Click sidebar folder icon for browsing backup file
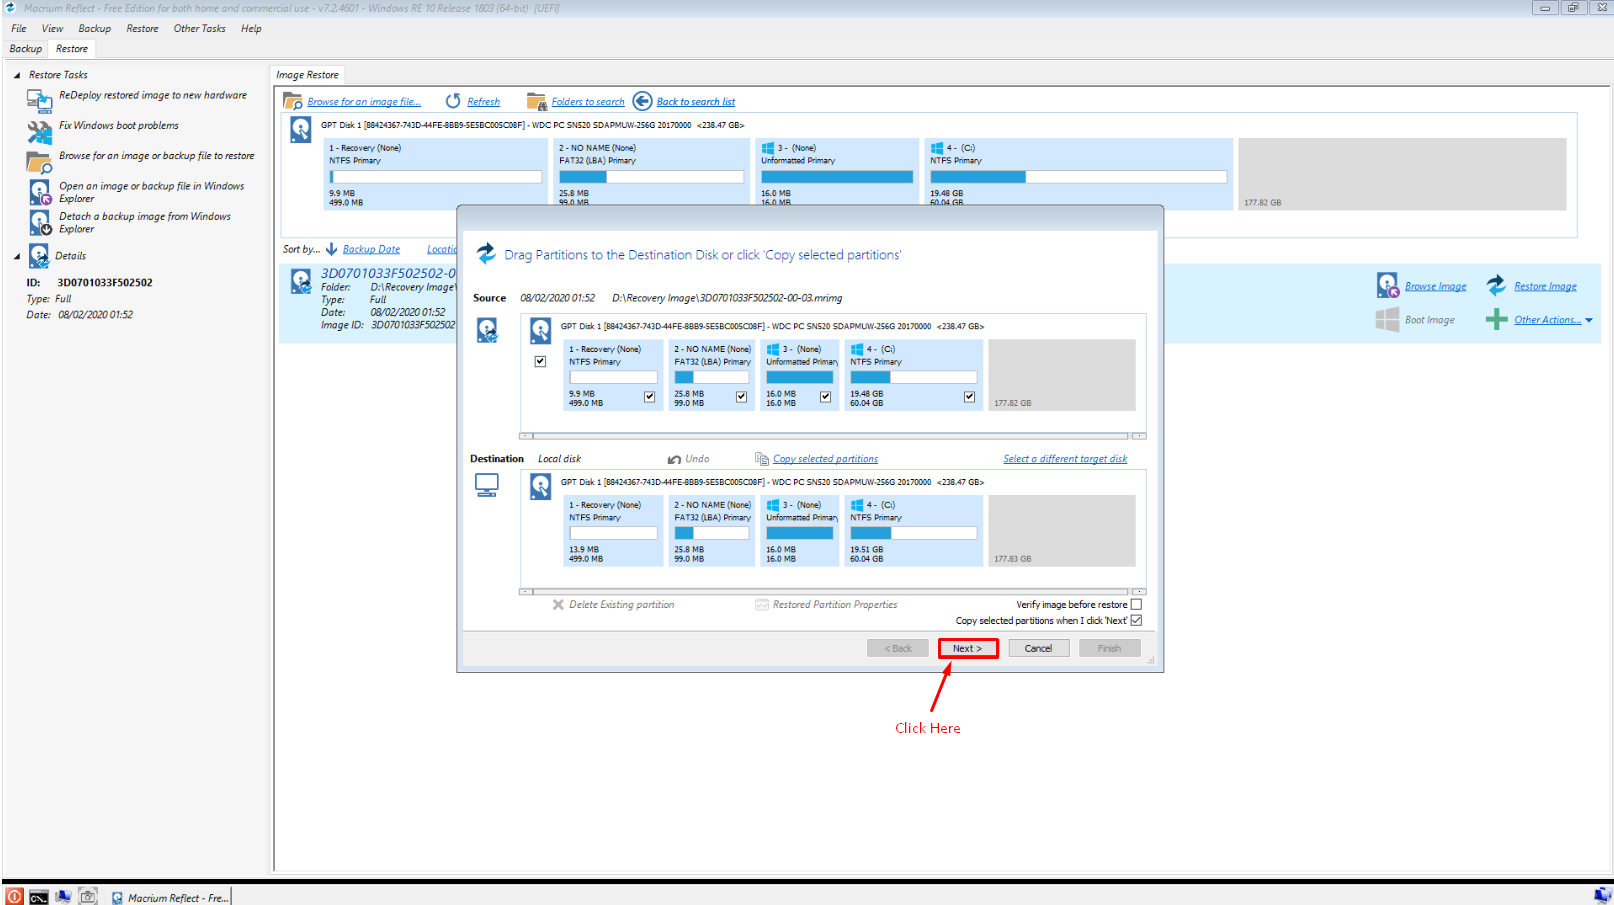1614x905 pixels. click(39, 161)
